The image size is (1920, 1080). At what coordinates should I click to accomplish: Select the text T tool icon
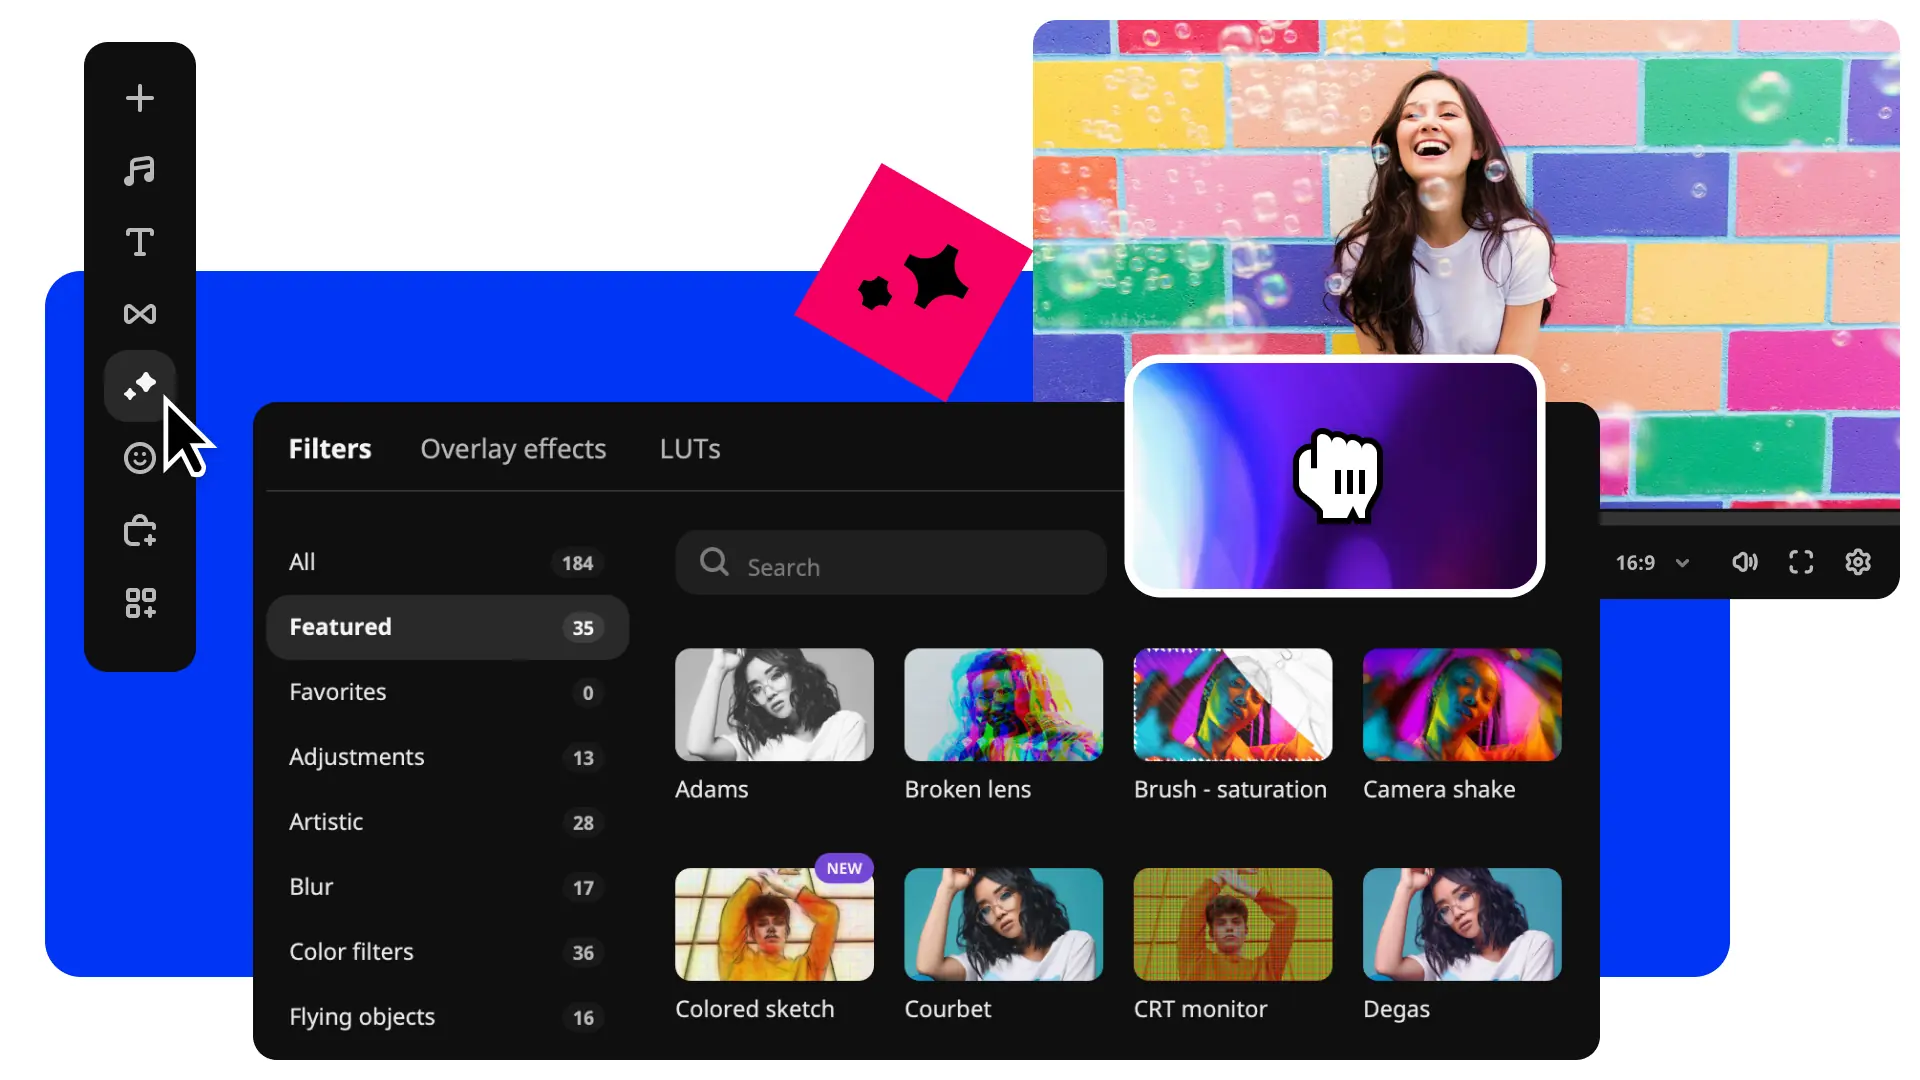pyautogui.click(x=140, y=242)
